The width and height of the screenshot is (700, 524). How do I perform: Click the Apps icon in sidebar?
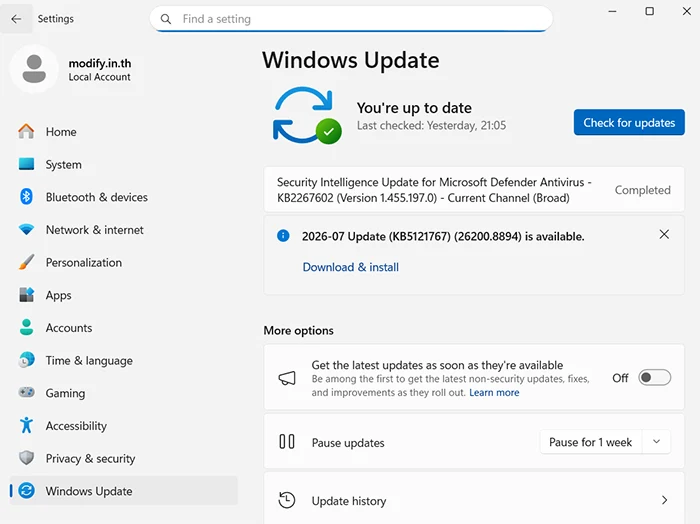tap(26, 295)
